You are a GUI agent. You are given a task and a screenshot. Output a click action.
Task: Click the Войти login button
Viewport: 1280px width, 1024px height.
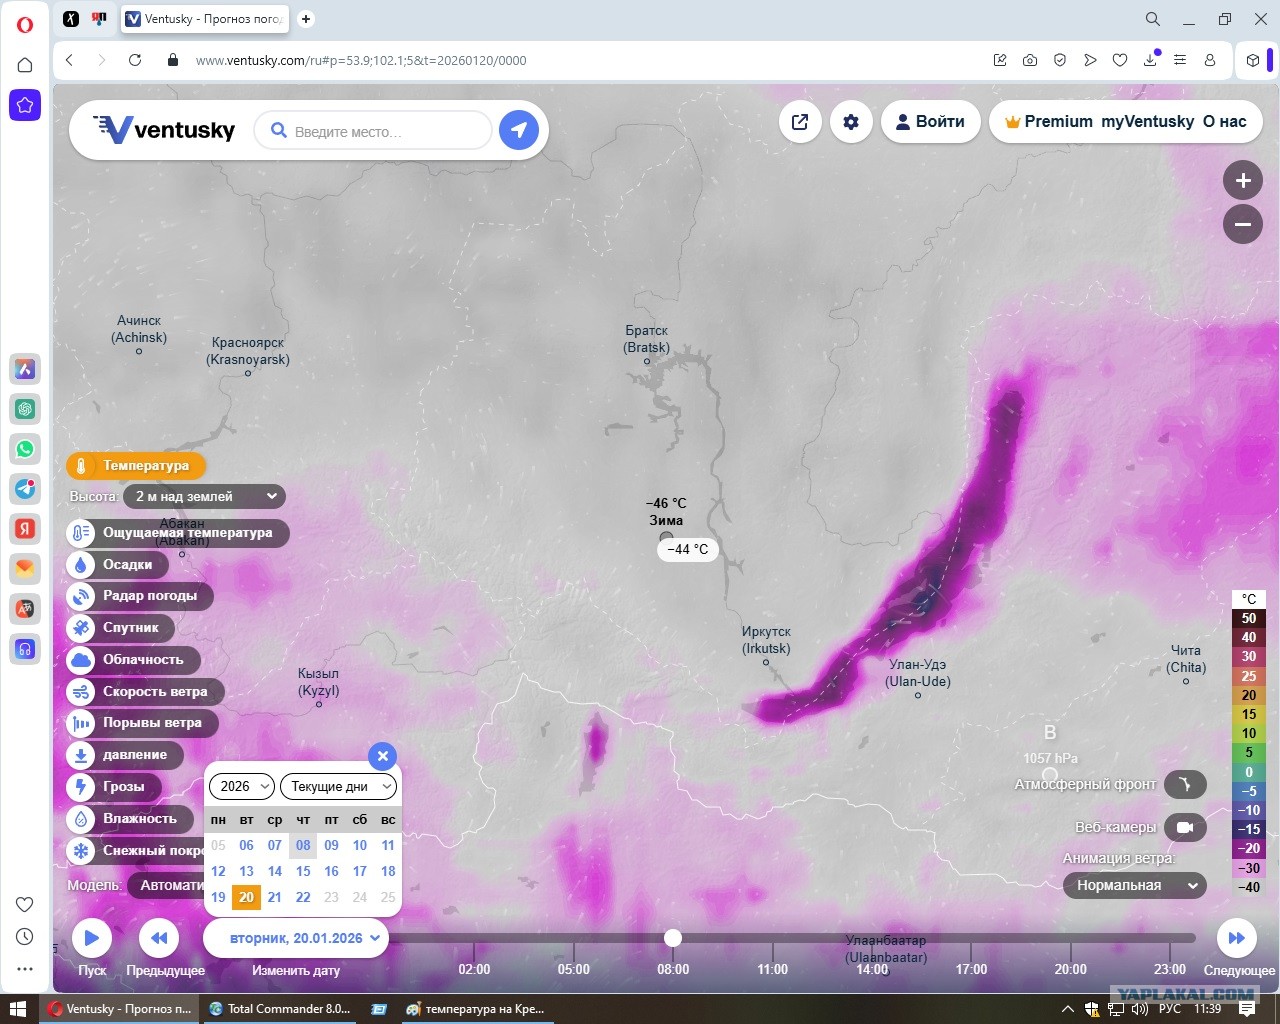(x=930, y=122)
